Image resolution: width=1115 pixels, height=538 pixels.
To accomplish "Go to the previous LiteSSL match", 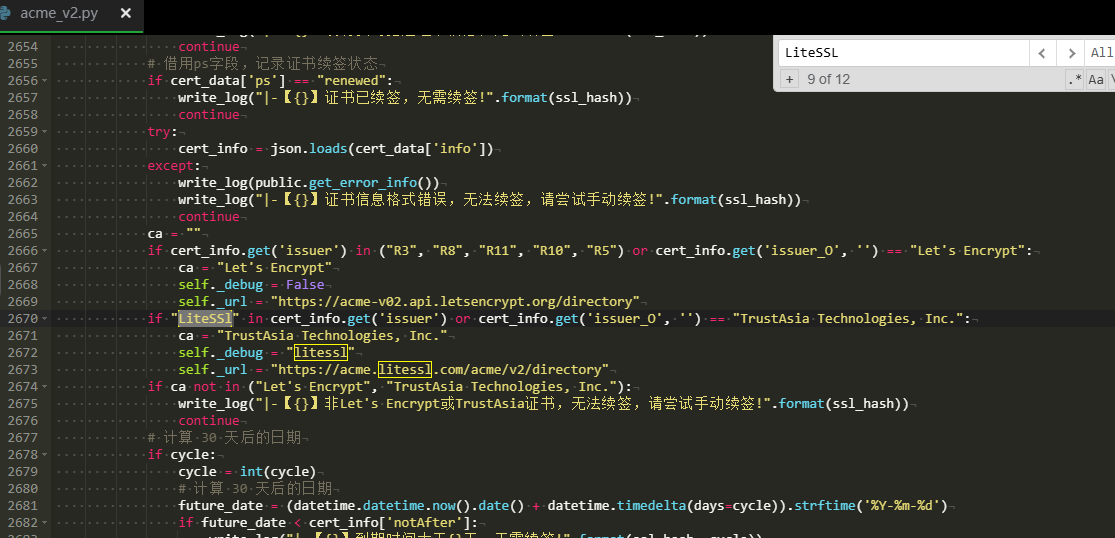I will point(1042,53).
